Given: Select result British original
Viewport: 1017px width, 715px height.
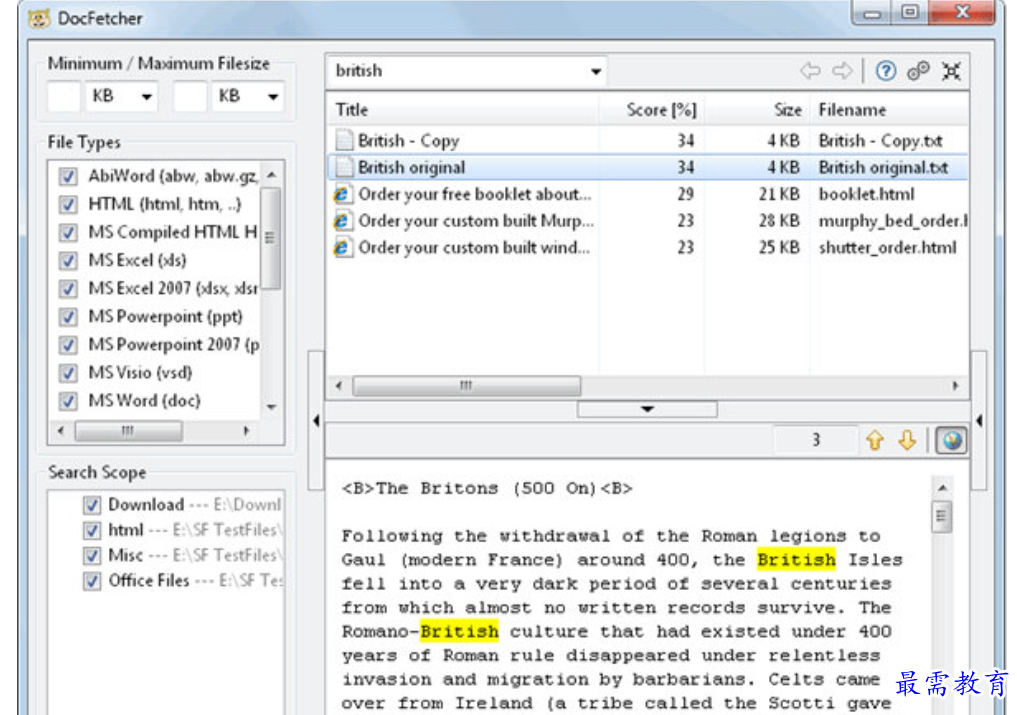Looking at the screenshot, I should pyautogui.click(x=647, y=167).
